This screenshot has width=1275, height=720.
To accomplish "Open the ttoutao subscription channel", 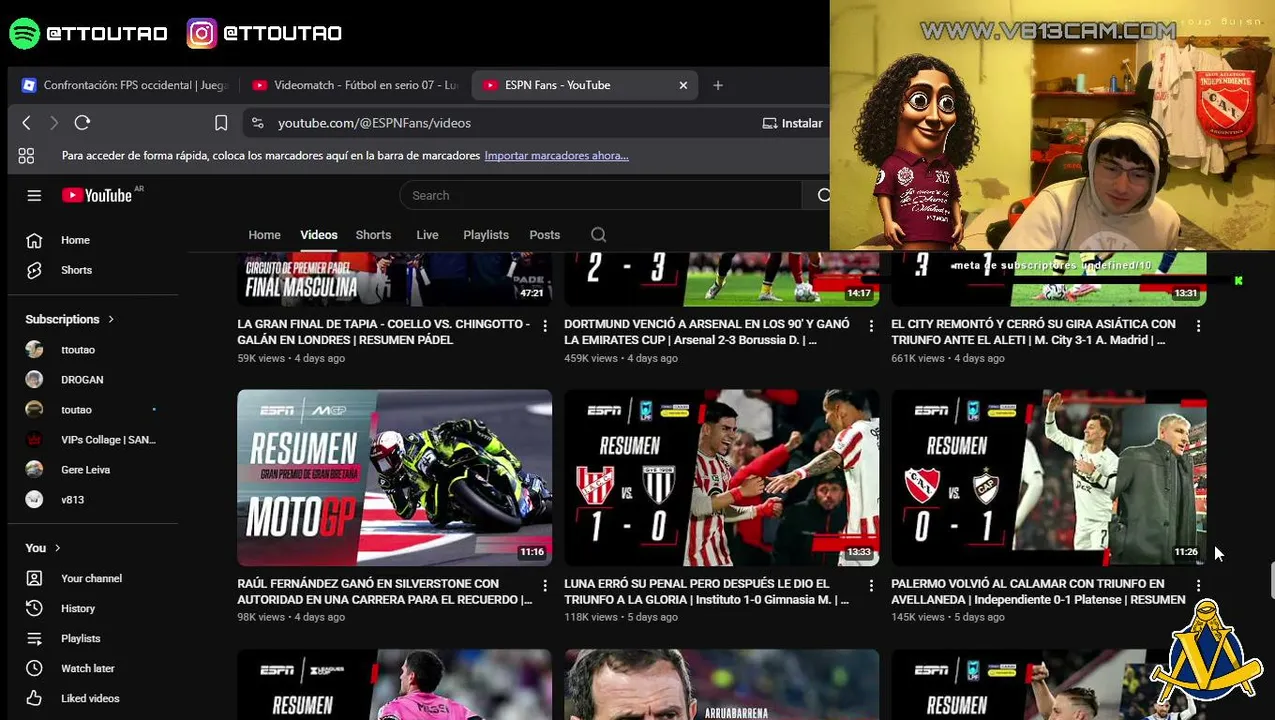I will [x=77, y=350].
